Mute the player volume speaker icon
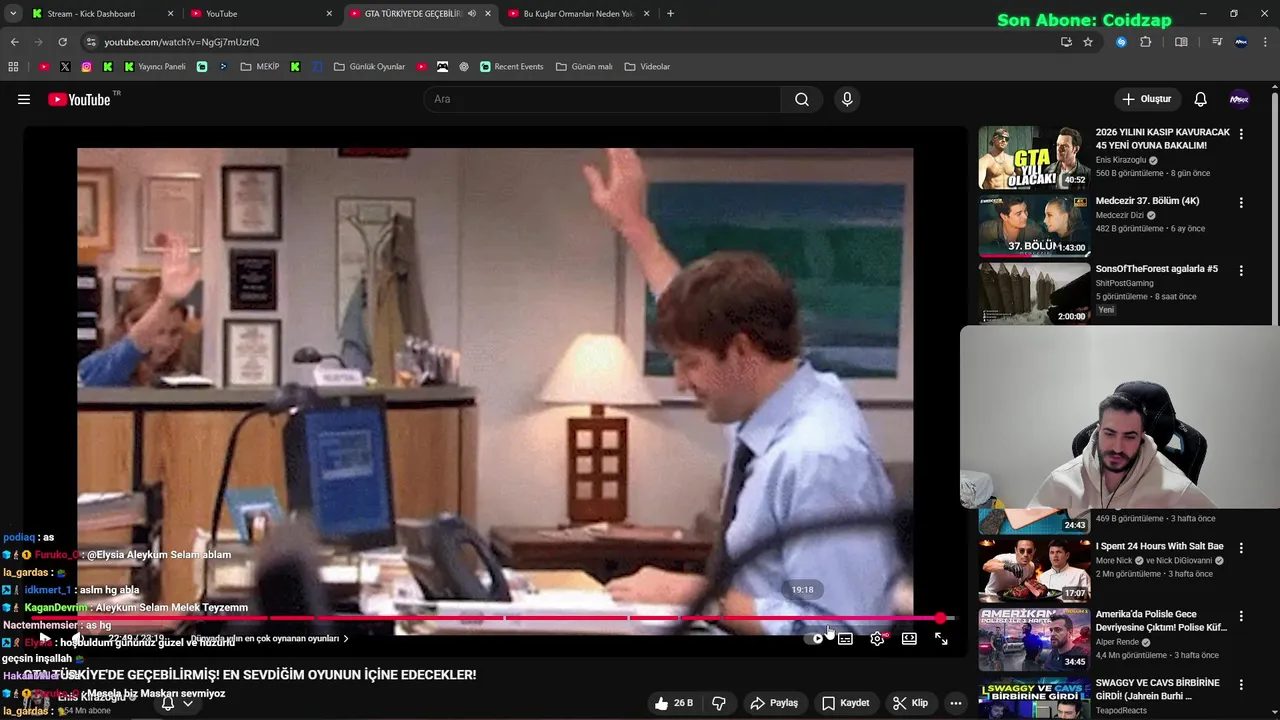 click(77, 638)
